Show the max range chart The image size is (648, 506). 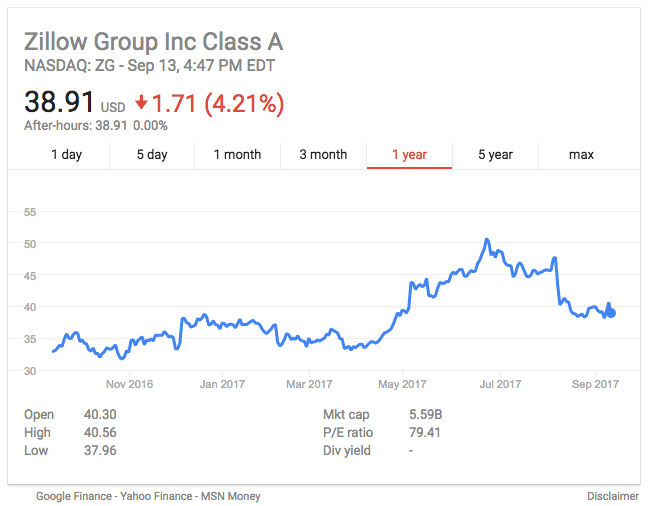pyautogui.click(x=581, y=154)
